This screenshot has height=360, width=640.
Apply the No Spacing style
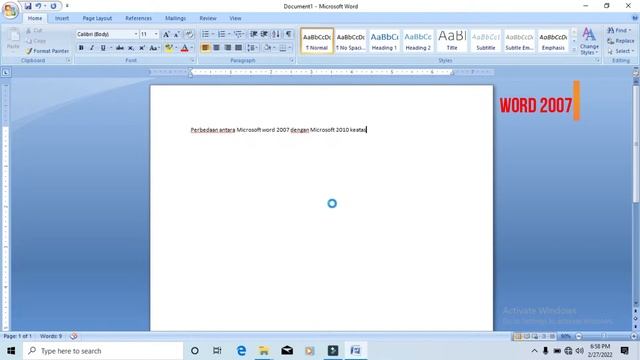(x=350, y=40)
